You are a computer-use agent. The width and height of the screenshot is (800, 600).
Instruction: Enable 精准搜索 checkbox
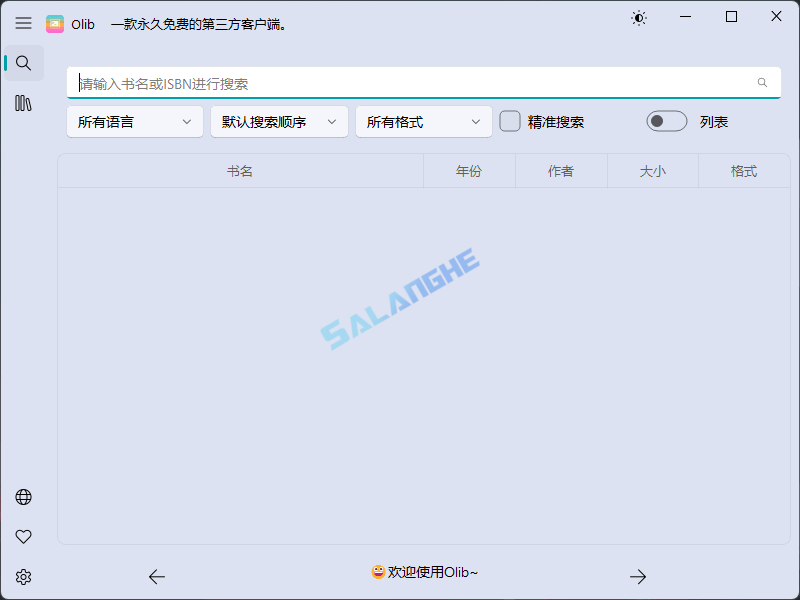click(x=509, y=121)
